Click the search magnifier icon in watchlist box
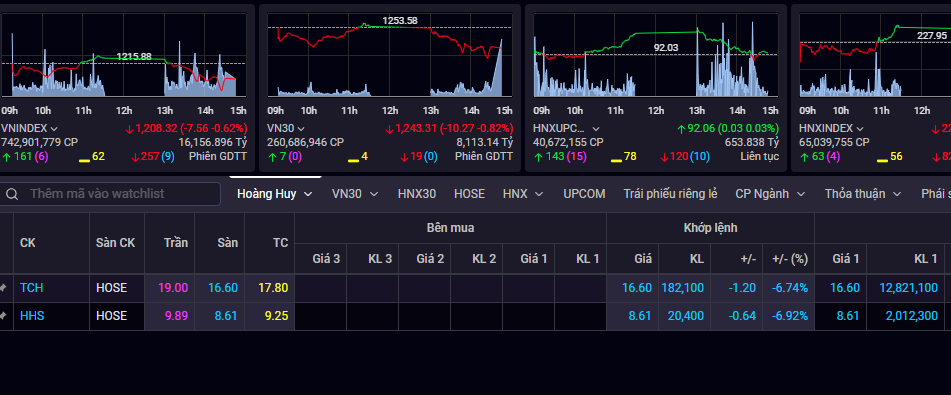The width and height of the screenshot is (951, 395). 11,194
